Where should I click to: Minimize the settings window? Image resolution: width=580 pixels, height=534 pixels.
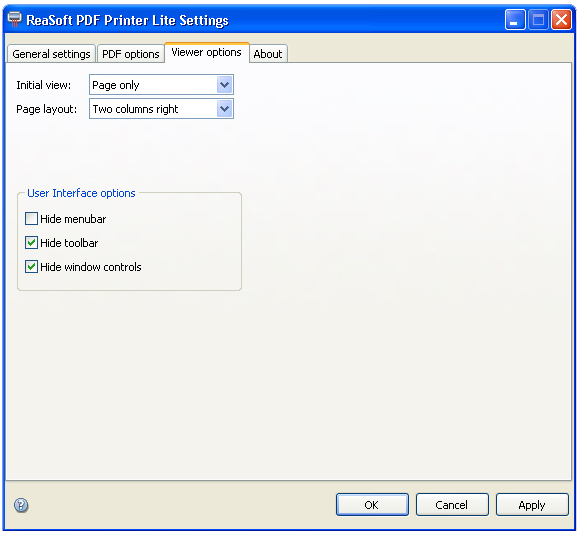pyautogui.click(x=515, y=20)
